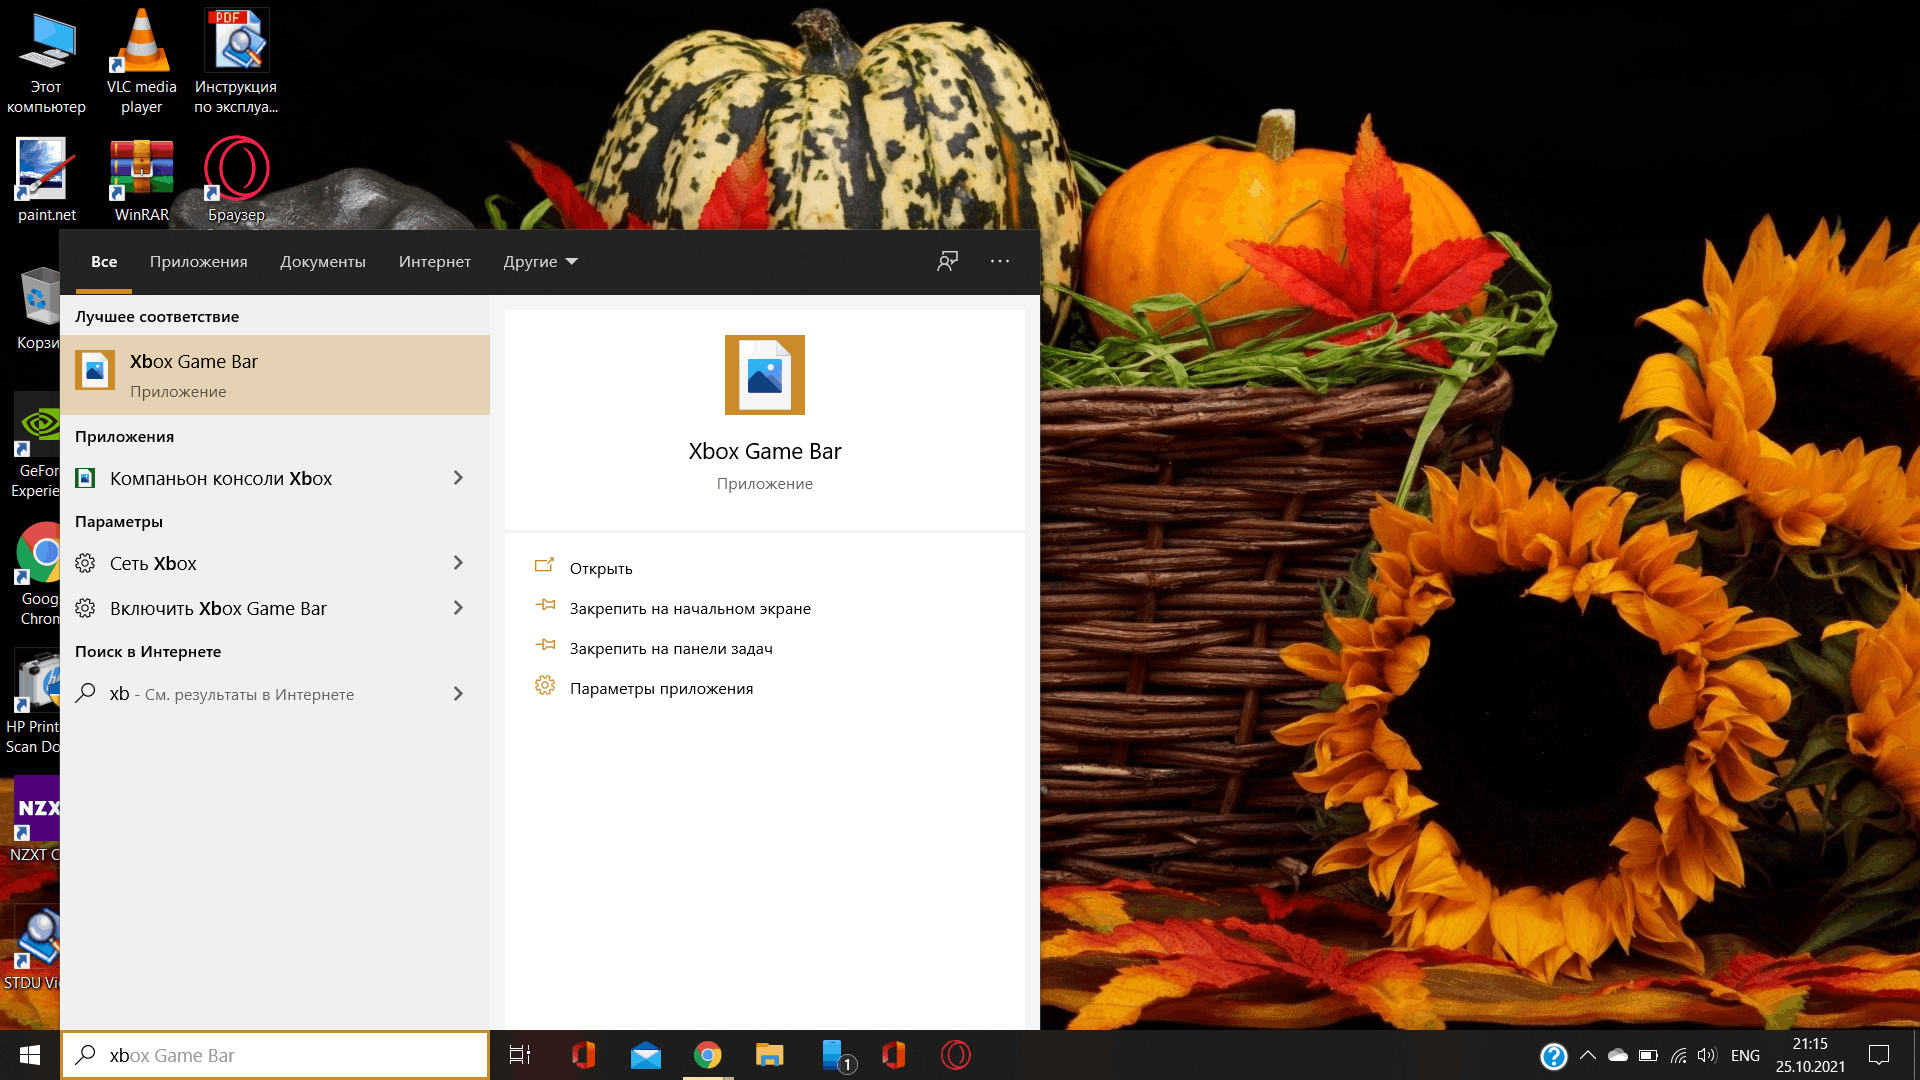The height and width of the screenshot is (1080, 1920).
Task: Select the Браузер Opera desktop icon
Action: point(236,180)
